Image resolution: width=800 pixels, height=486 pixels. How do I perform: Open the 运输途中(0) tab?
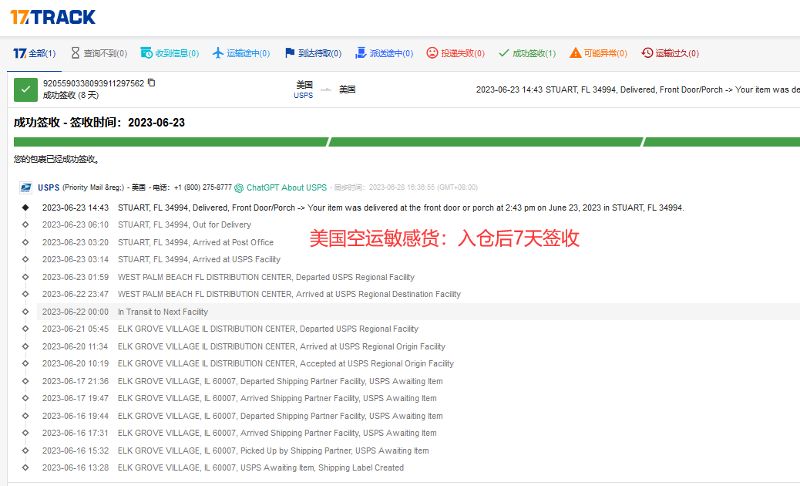[241, 53]
